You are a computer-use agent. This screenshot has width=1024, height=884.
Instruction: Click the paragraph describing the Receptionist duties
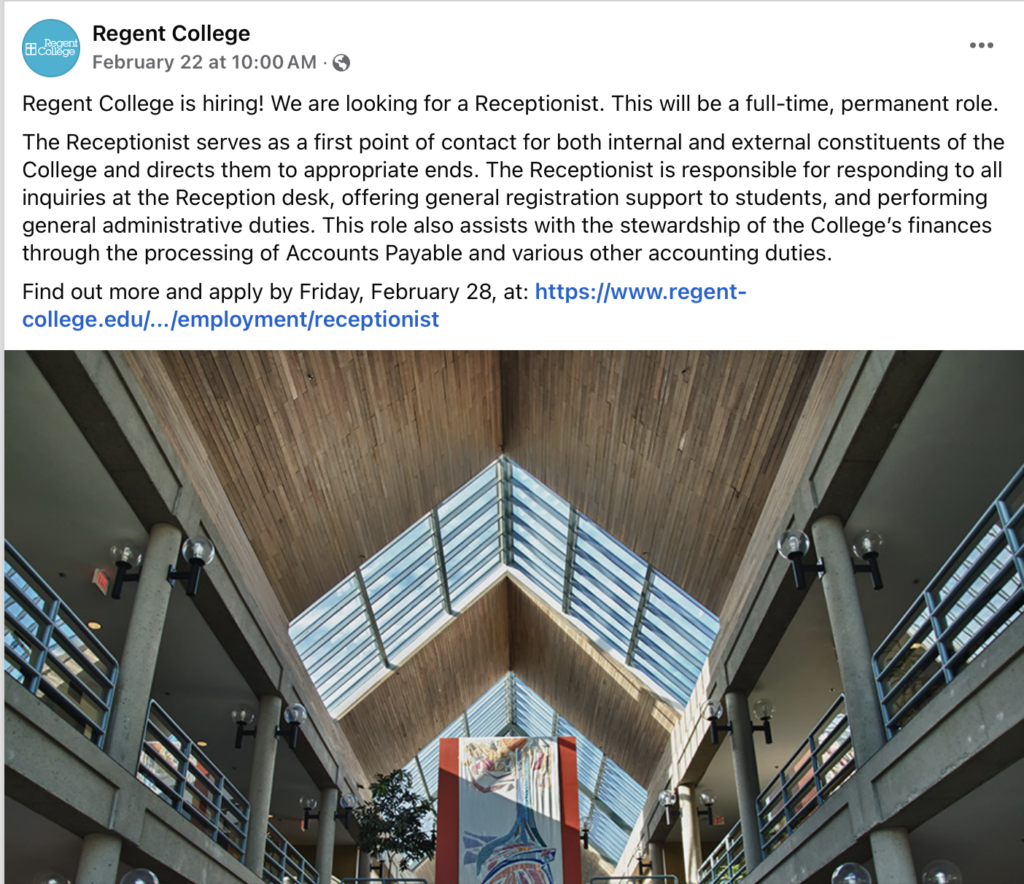(x=513, y=197)
